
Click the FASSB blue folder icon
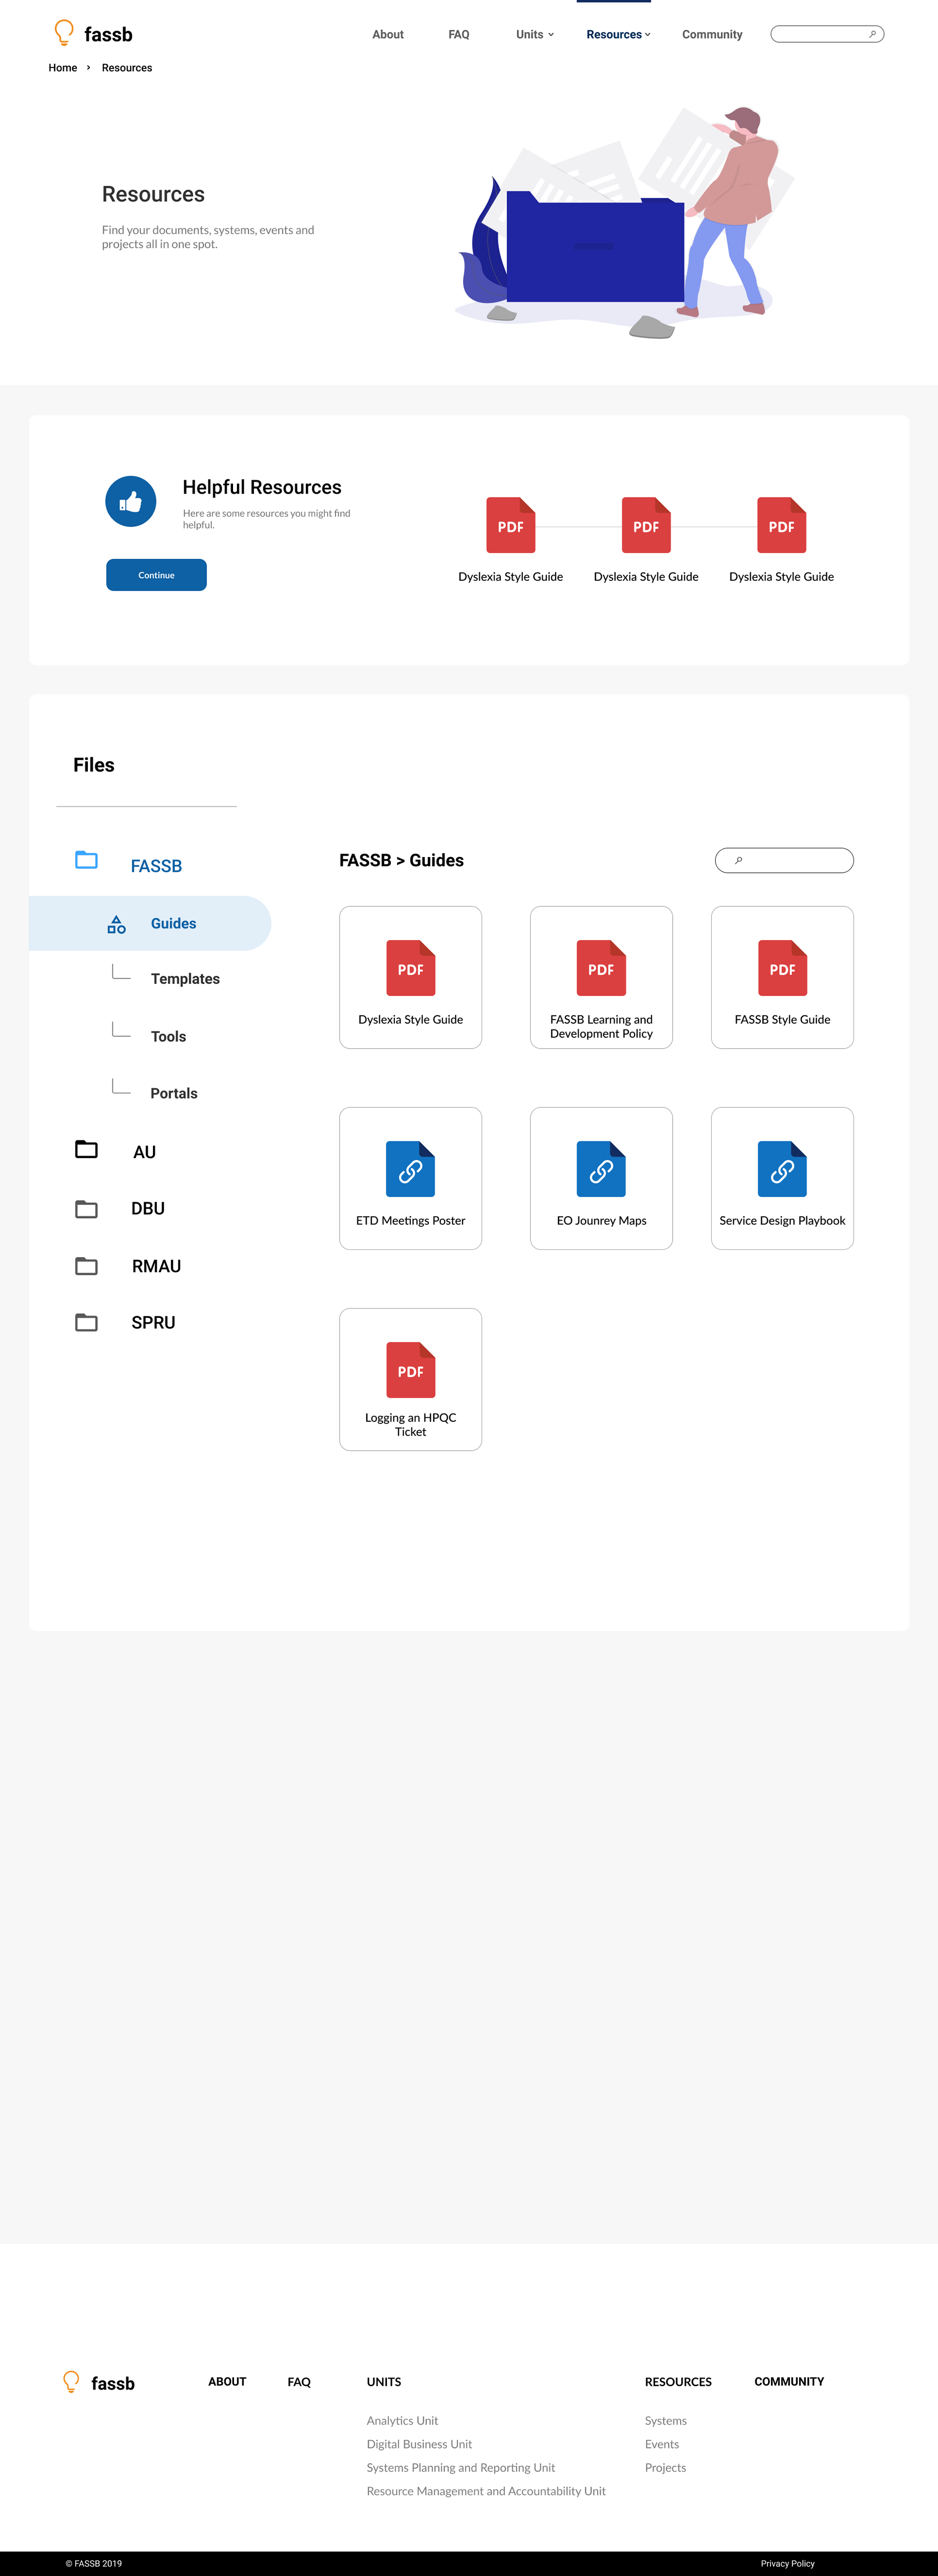pyautogui.click(x=87, y=860)
